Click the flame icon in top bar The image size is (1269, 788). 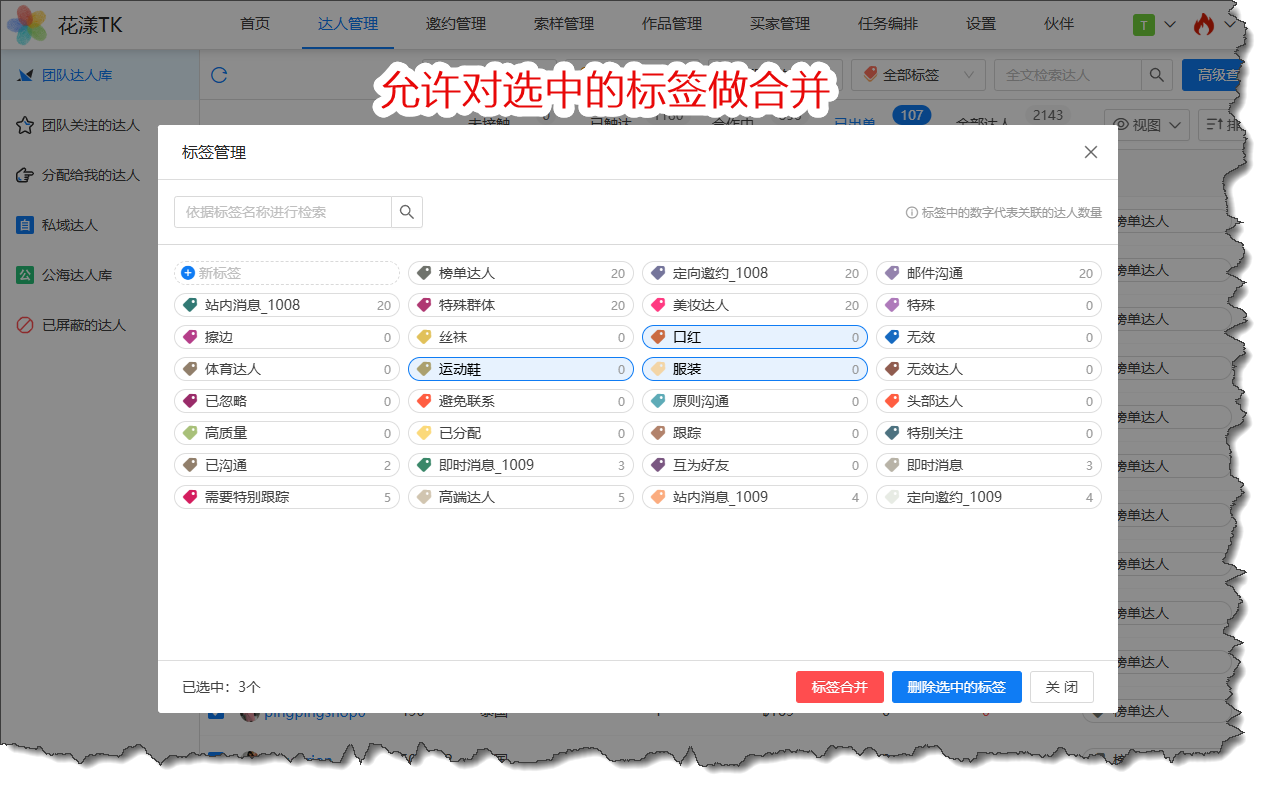coord(1203,25)
